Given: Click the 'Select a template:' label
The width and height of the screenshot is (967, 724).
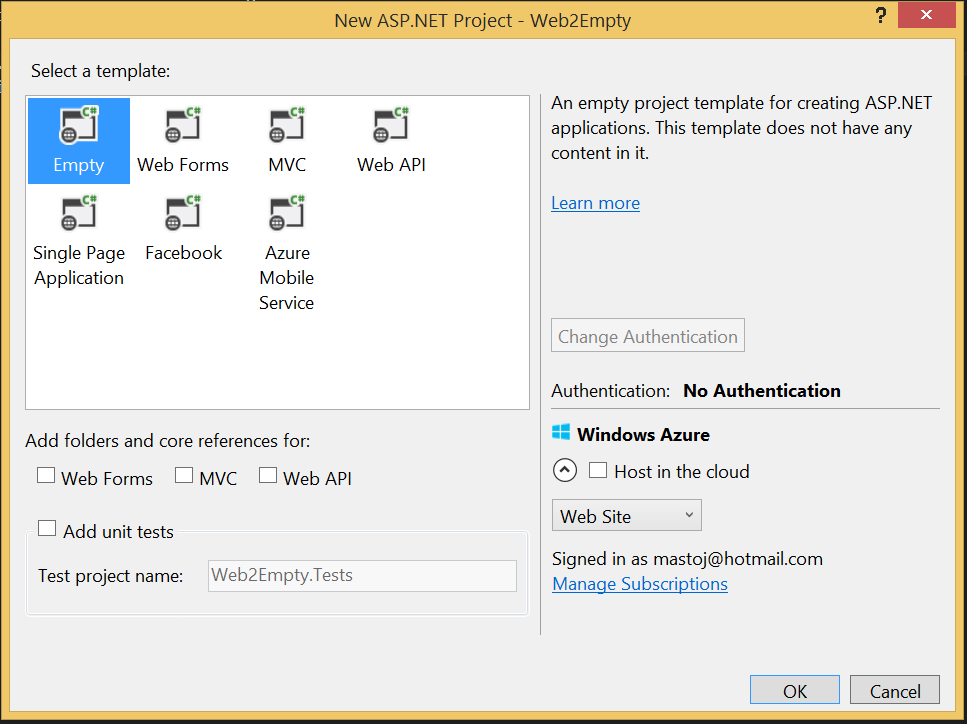Looking at the screenshot, I should pyautogui.click(x=101, y=71).
